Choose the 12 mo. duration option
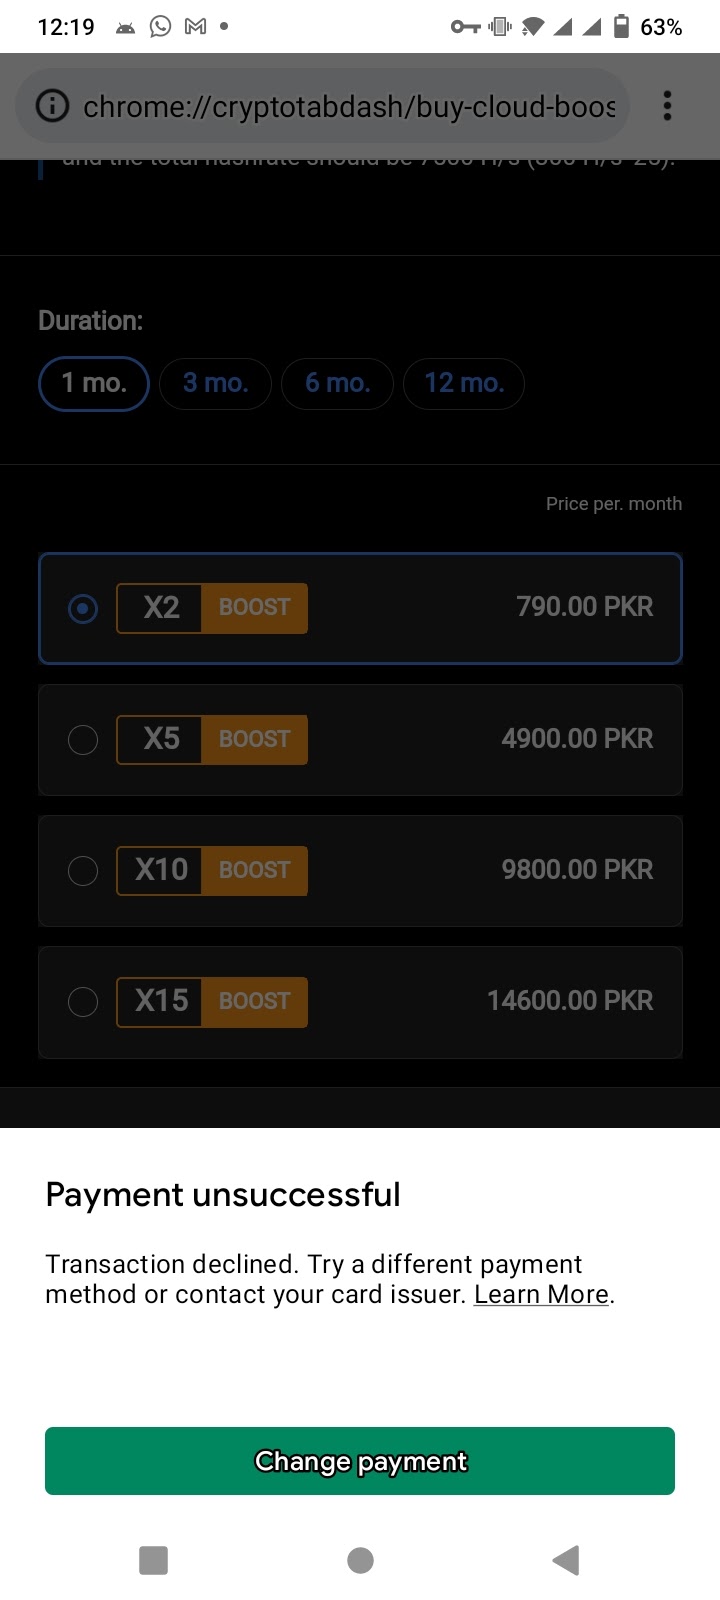720x1600 pixels. (x=463, y=383)
